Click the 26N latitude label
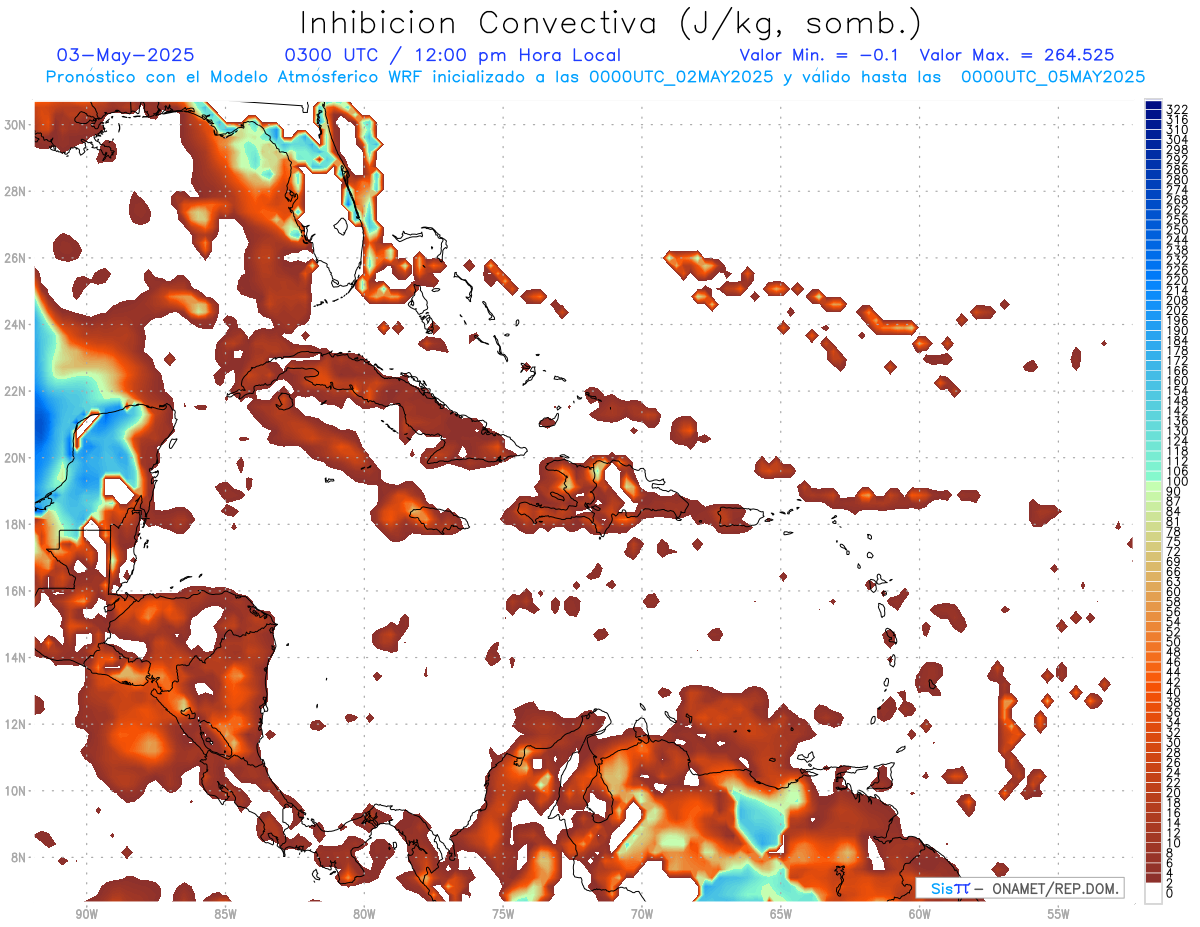Screen dimensions: 1200x927 point(17,258)
